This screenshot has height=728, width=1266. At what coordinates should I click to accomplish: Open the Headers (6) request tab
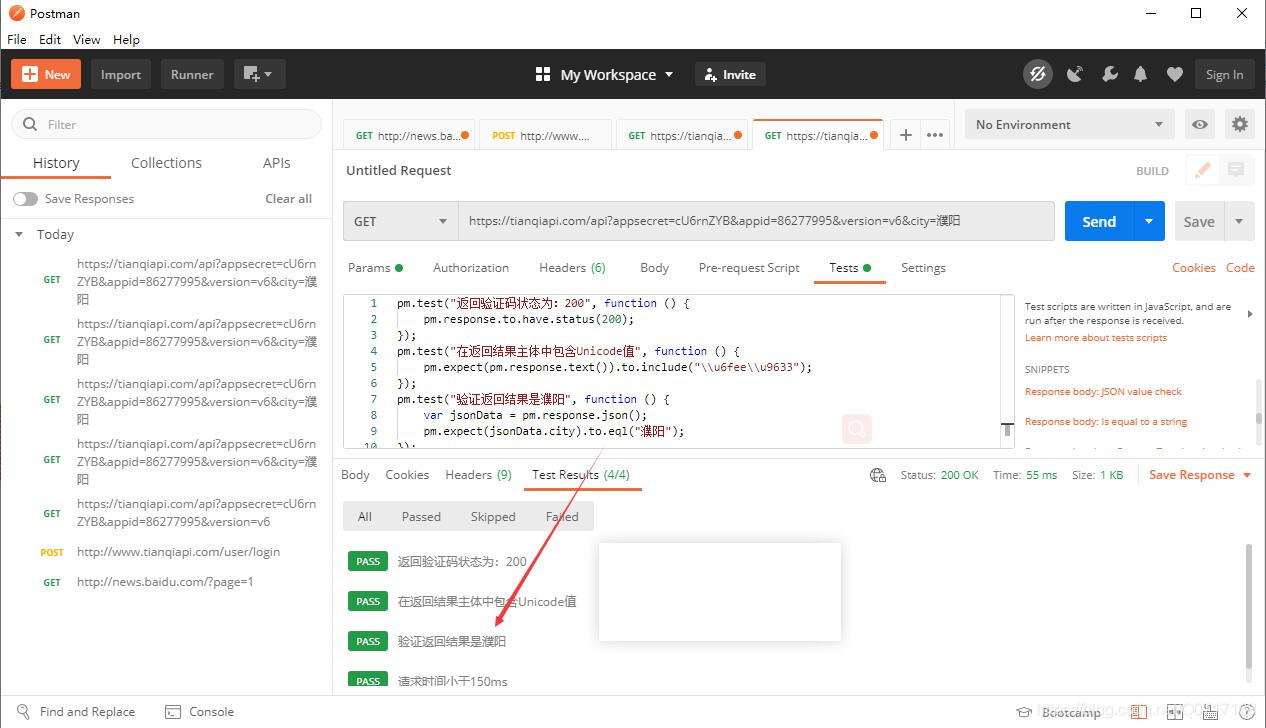(572, 268)
